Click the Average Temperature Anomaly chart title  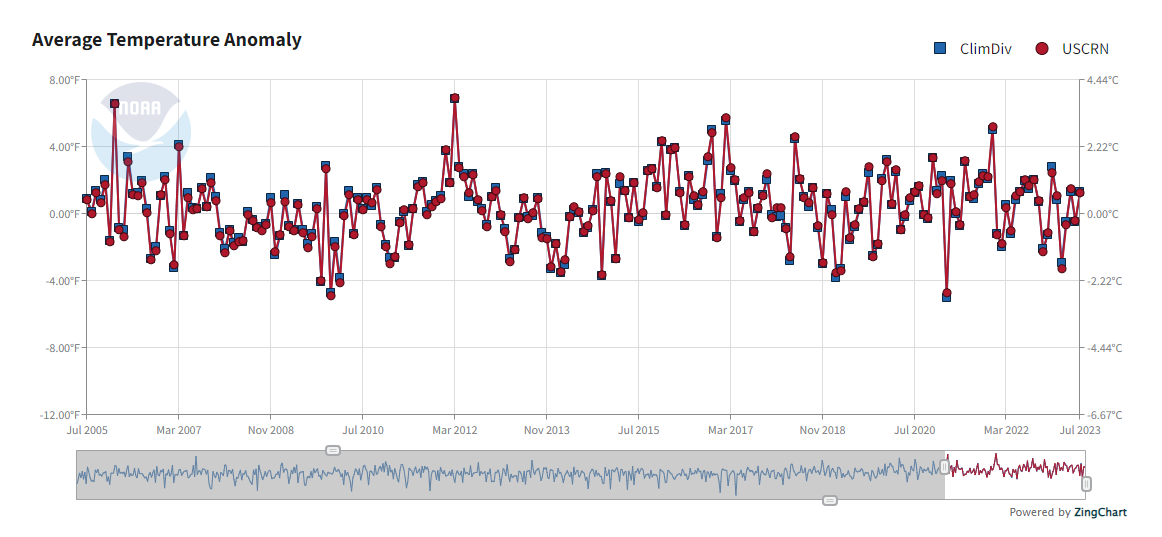click(166, 40)
